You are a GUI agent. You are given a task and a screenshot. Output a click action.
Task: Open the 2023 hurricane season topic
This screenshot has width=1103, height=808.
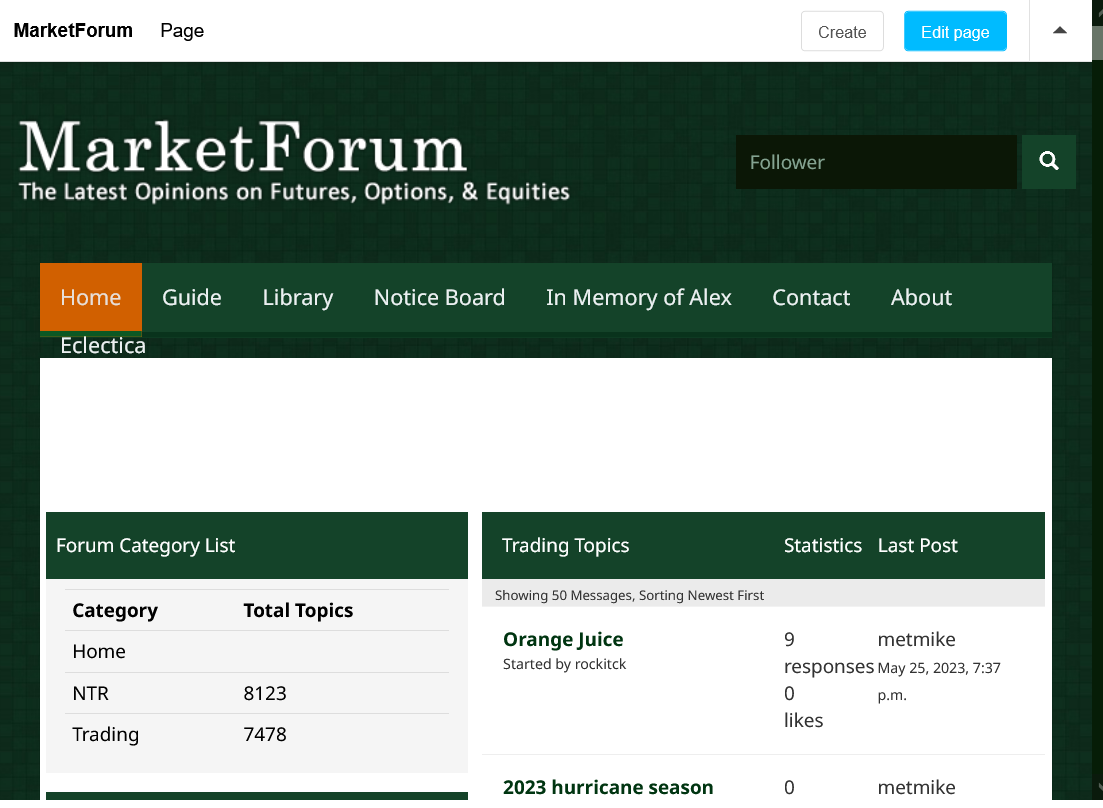pos(608,786)
